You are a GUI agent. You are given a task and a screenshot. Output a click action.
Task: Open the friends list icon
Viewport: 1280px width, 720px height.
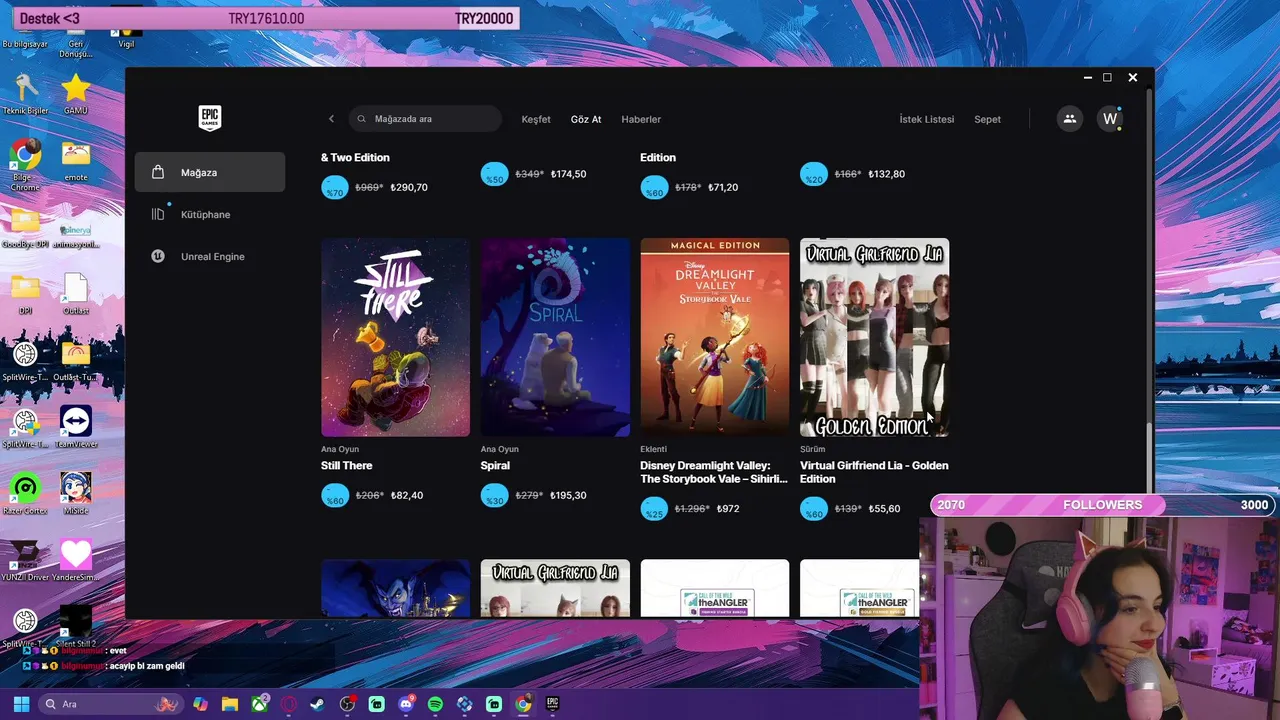click(x=1069, y=119)
